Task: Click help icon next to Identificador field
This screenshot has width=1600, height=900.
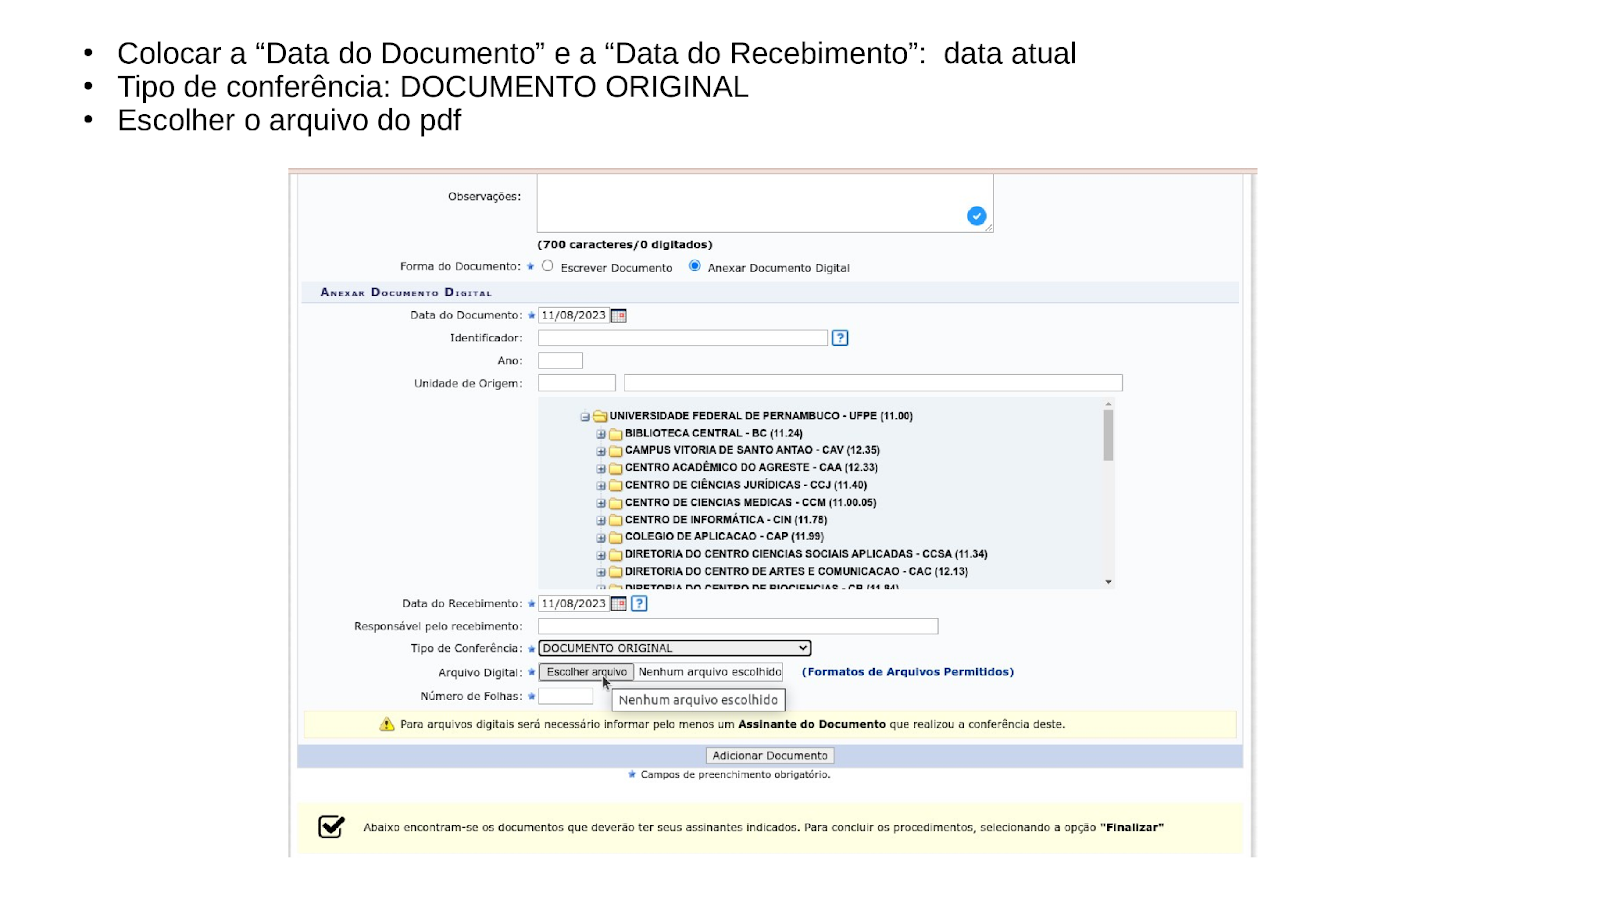Action: [x=840, y=338]
